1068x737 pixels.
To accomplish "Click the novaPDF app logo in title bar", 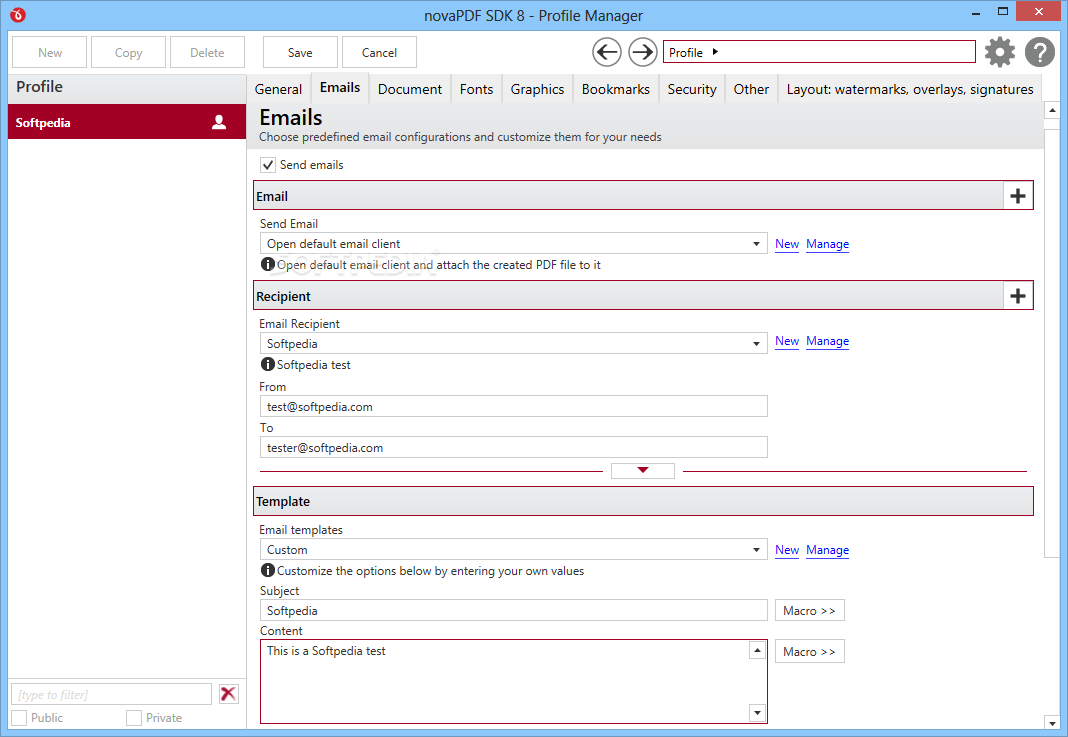I will [x=18, y=14].
